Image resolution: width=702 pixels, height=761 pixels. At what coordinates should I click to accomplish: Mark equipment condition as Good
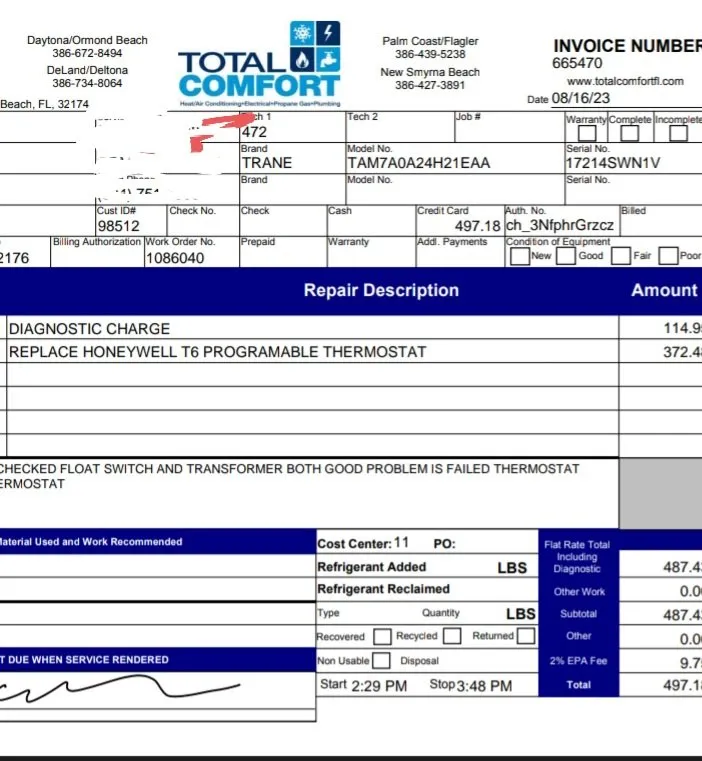pos(566,256)
